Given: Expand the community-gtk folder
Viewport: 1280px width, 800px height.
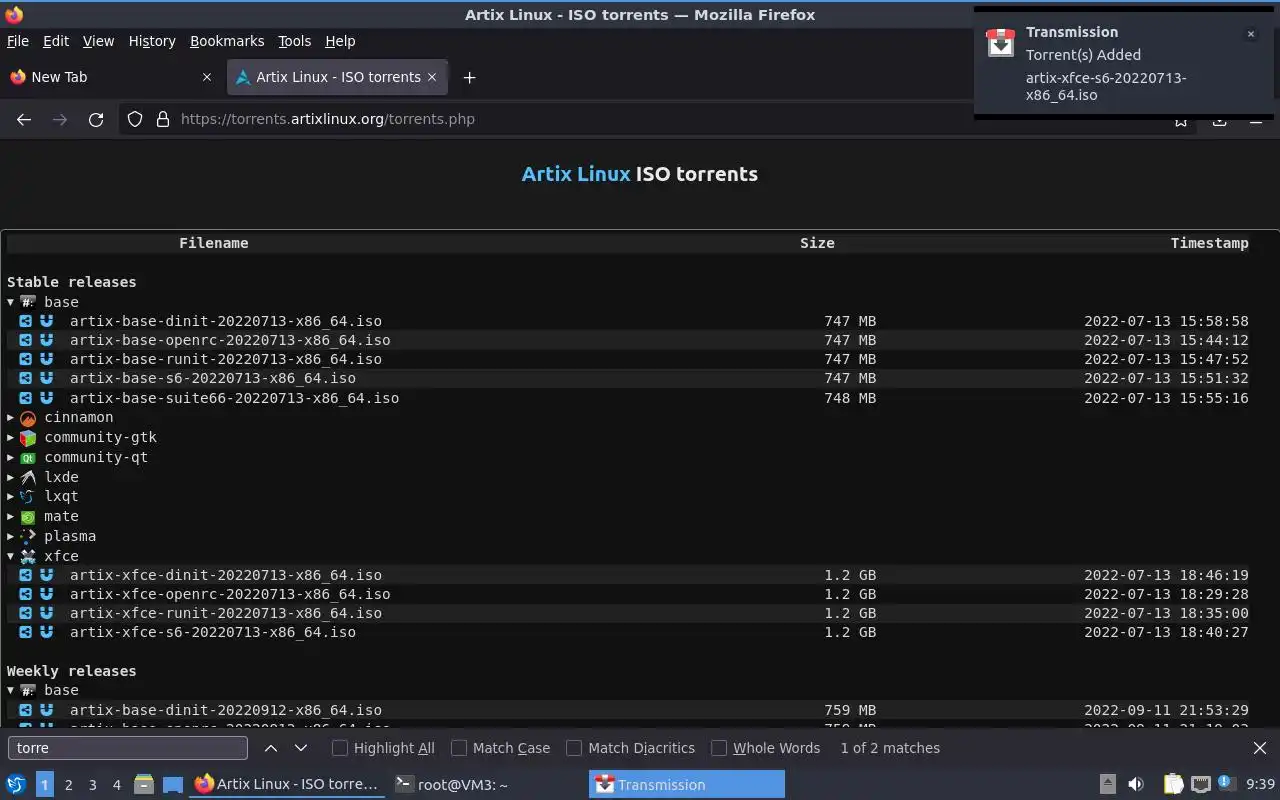Looking at the screenshot, I should pyautogui.click(x=11, y=438).
